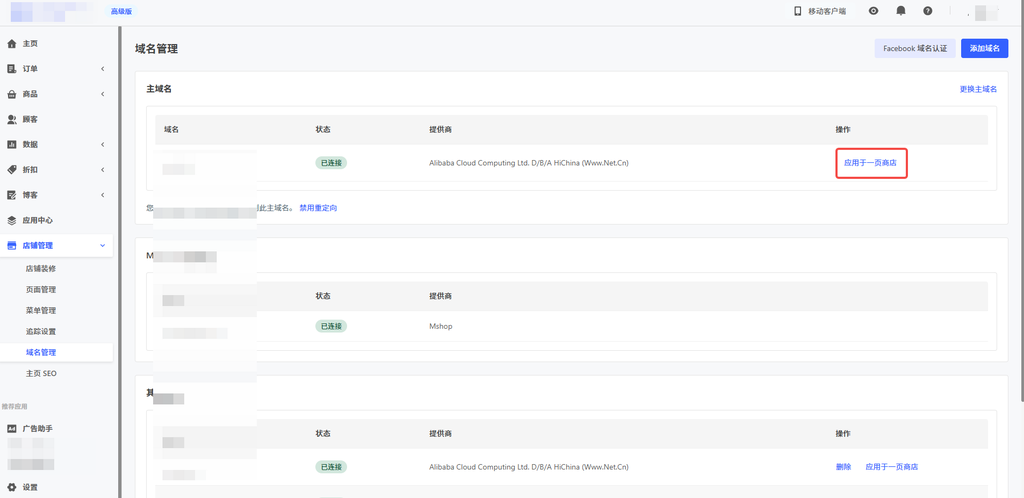
Task: Click the Facebook 域名认证 button
Action: [914, 48]
